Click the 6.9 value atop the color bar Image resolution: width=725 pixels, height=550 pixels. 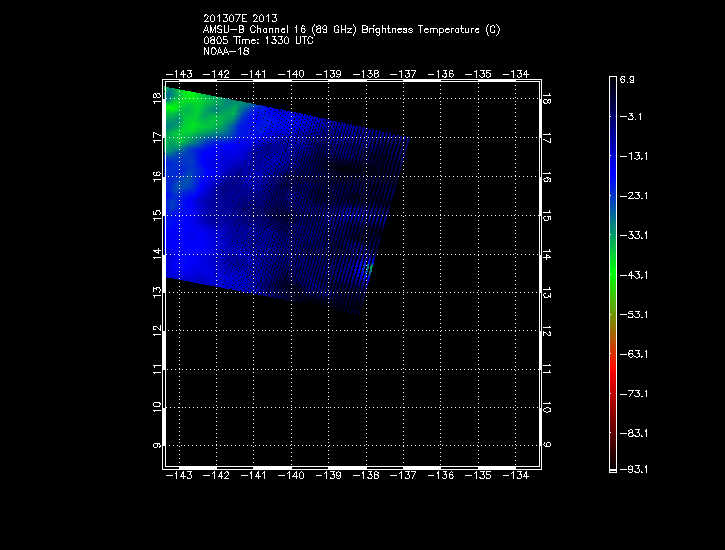[x=628, y=78]
